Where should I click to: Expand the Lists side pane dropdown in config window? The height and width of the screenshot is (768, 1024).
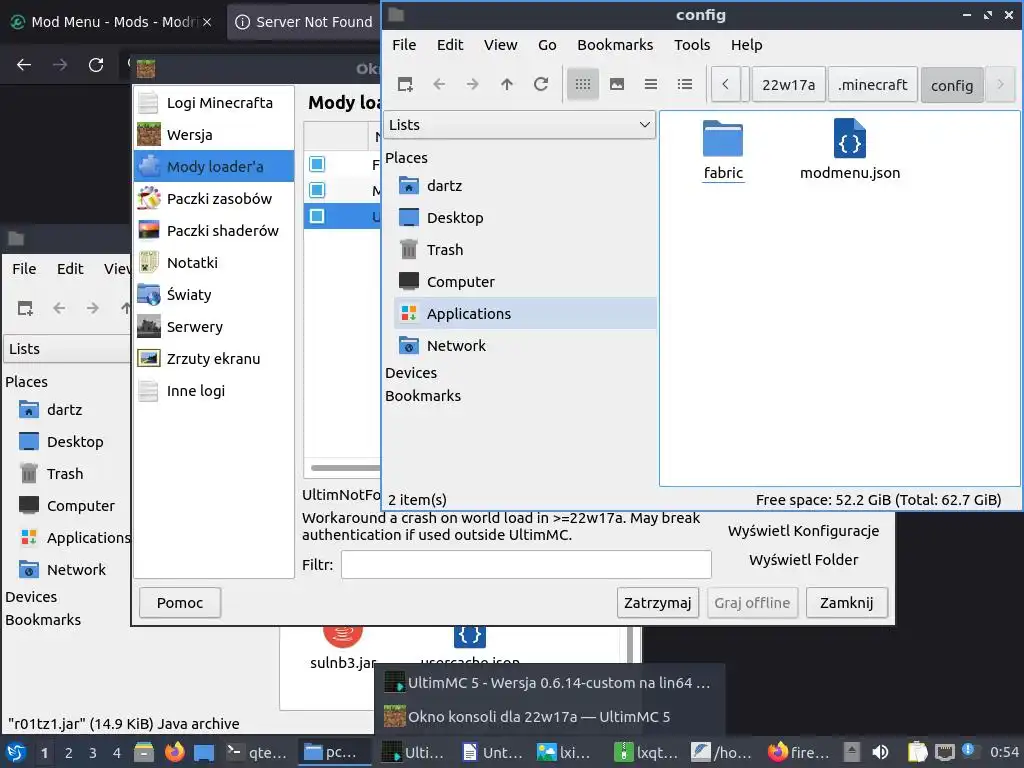click(519, 125)
